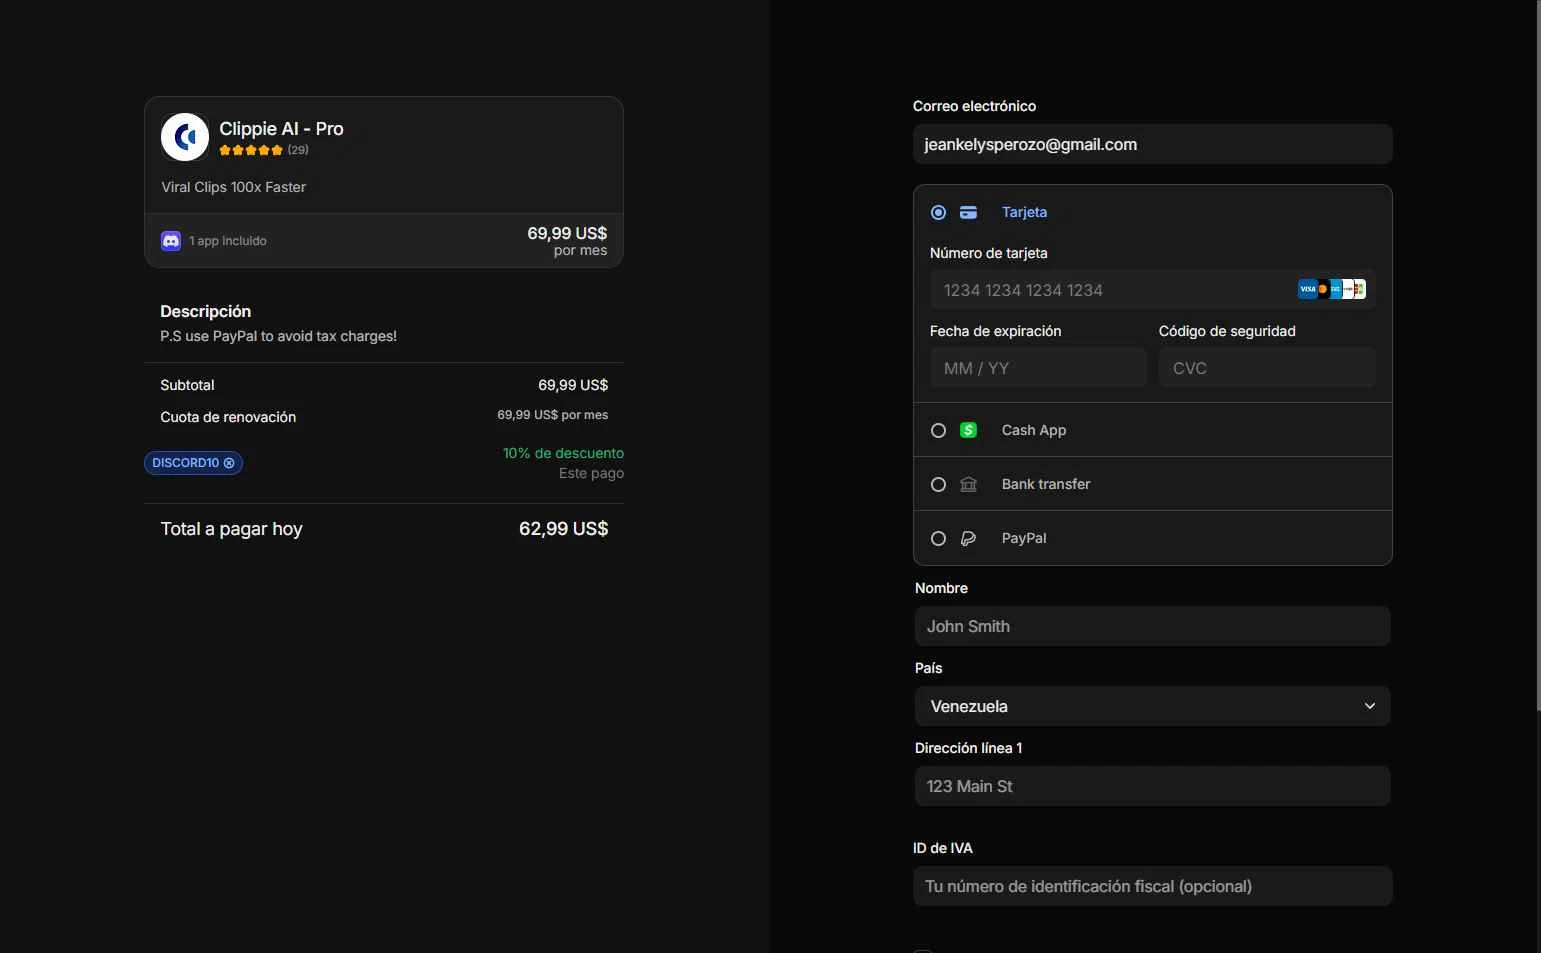Click the 'Viral Clips 100x Faster' tagline

coord(233,187)
